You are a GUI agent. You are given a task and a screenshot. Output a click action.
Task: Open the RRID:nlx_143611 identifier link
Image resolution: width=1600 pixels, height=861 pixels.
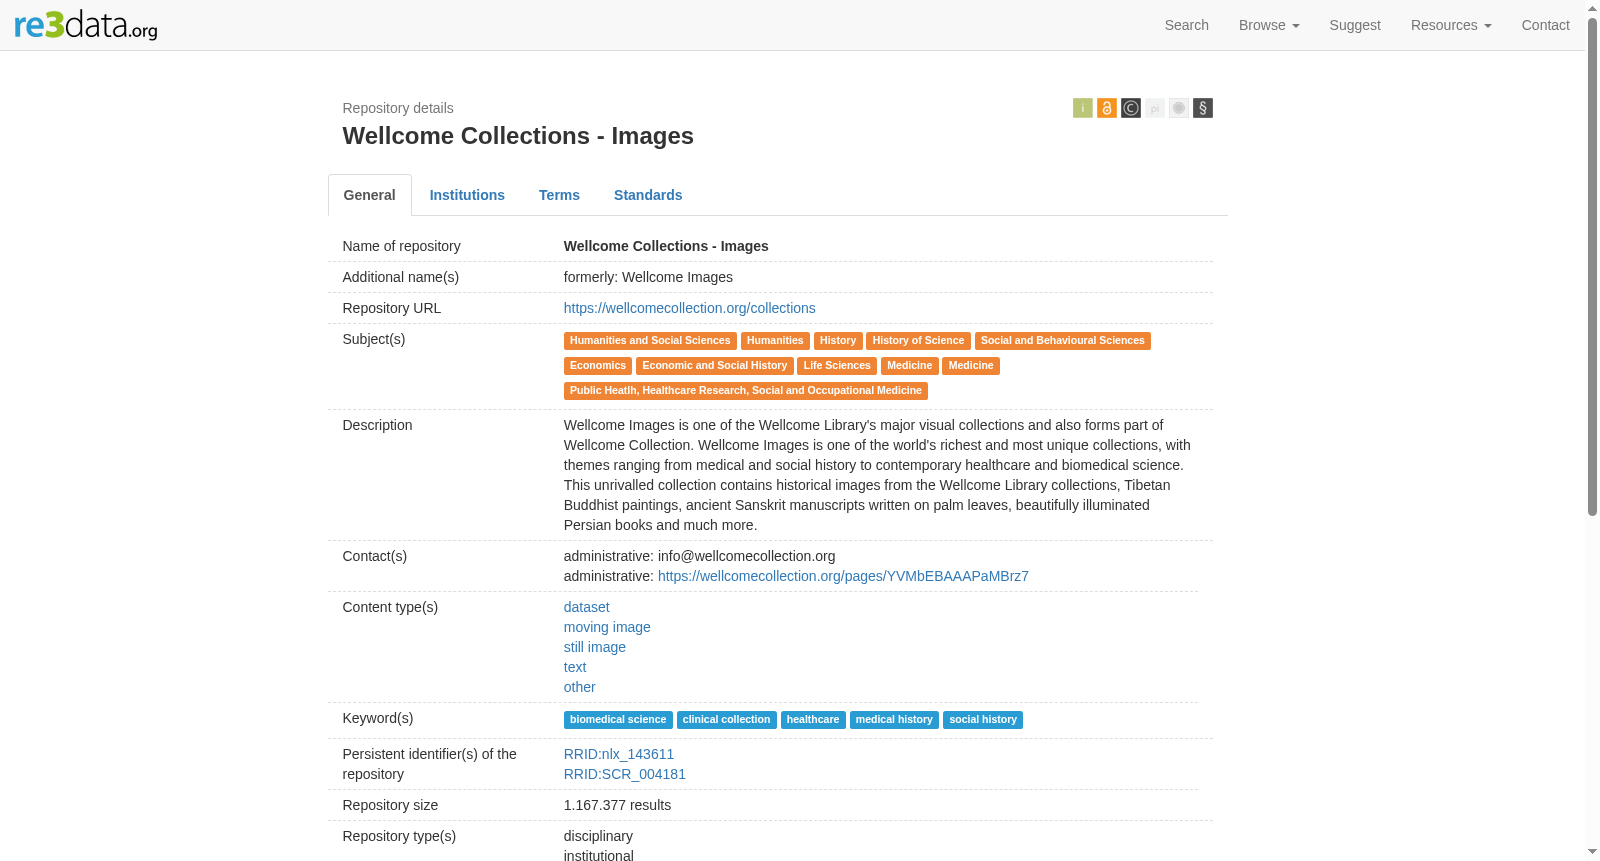[619, 754]
